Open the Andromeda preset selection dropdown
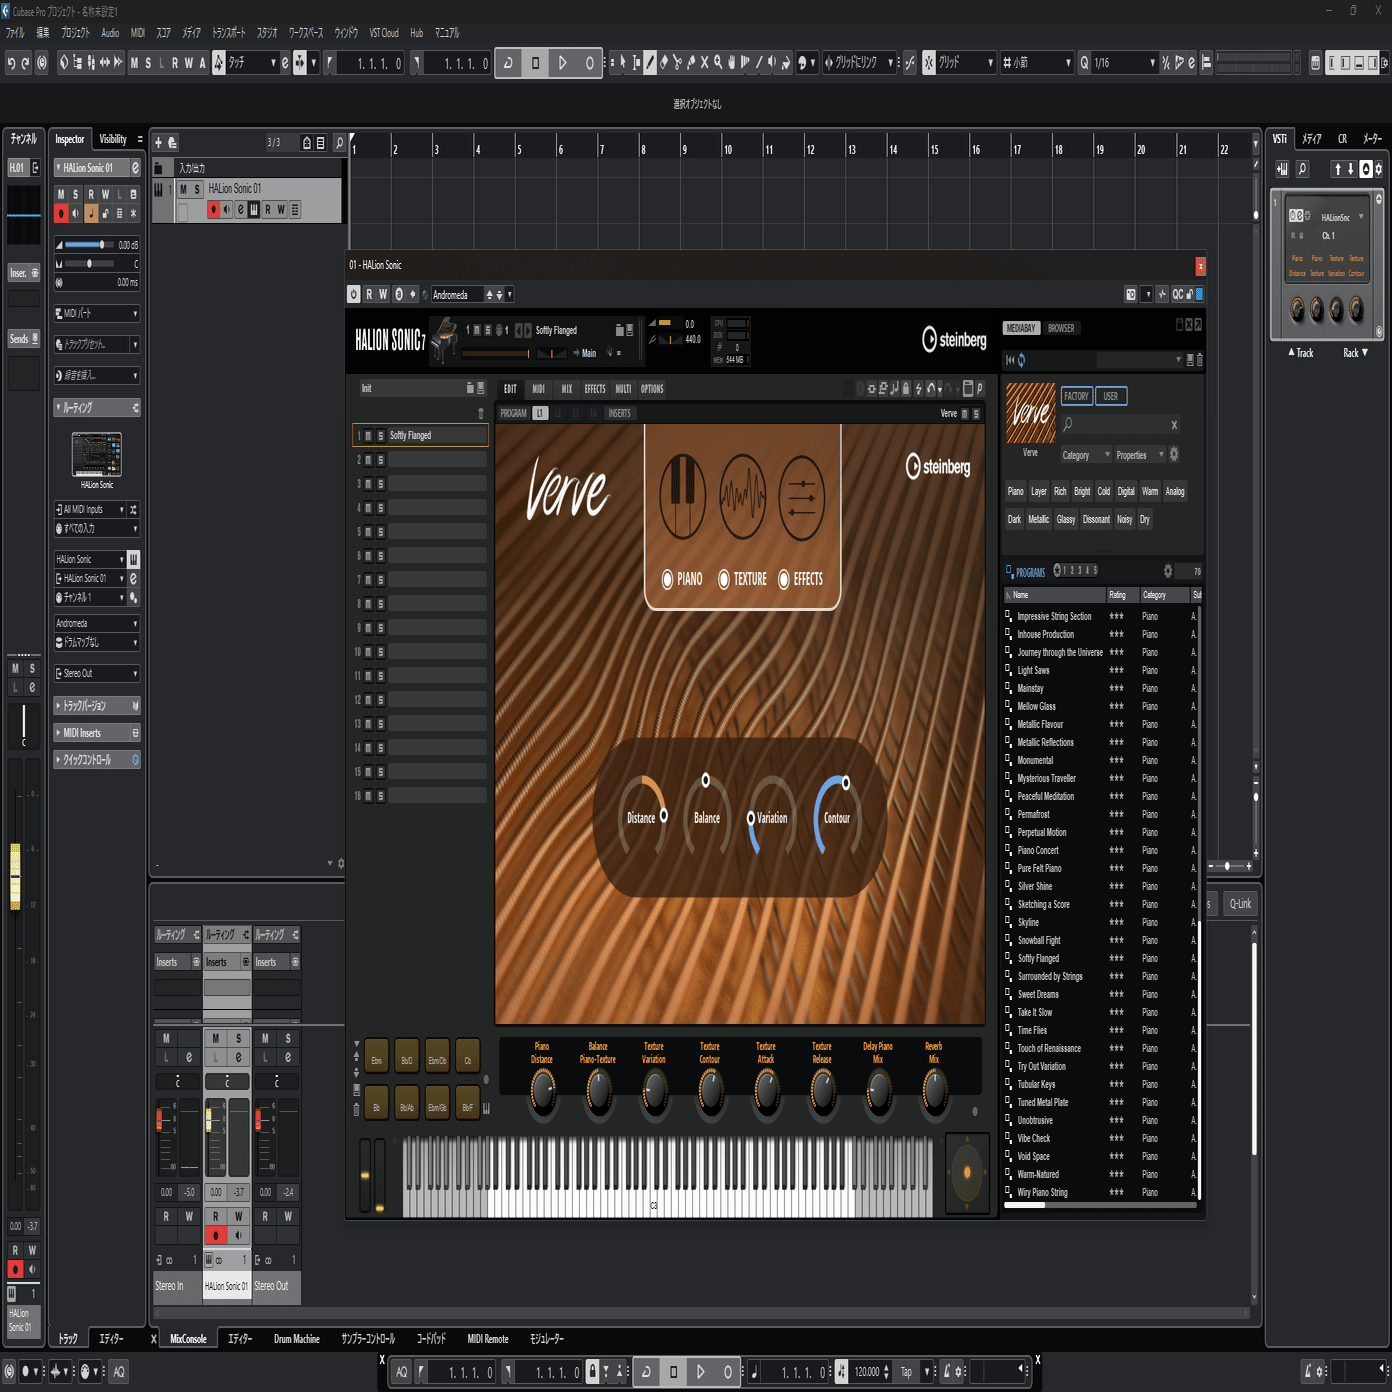 pyautogui.click(x=509, y=293)
